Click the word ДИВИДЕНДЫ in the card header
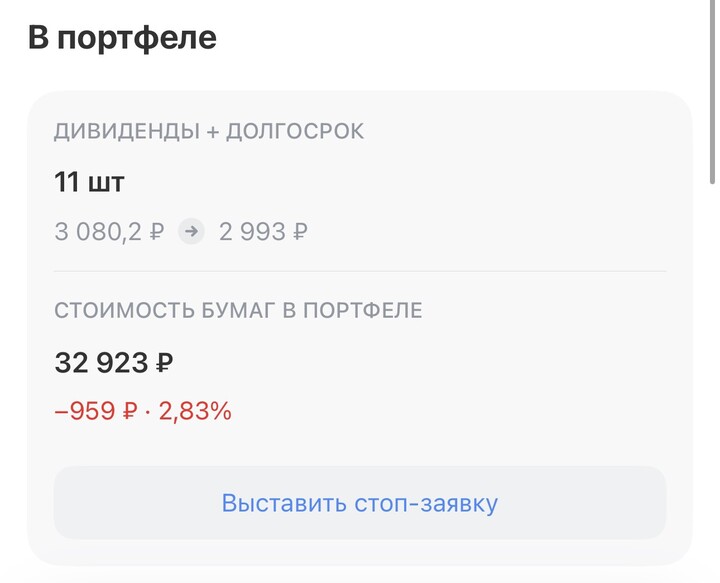The height and width of the screenshot is (583, 720). coord(126,131)
